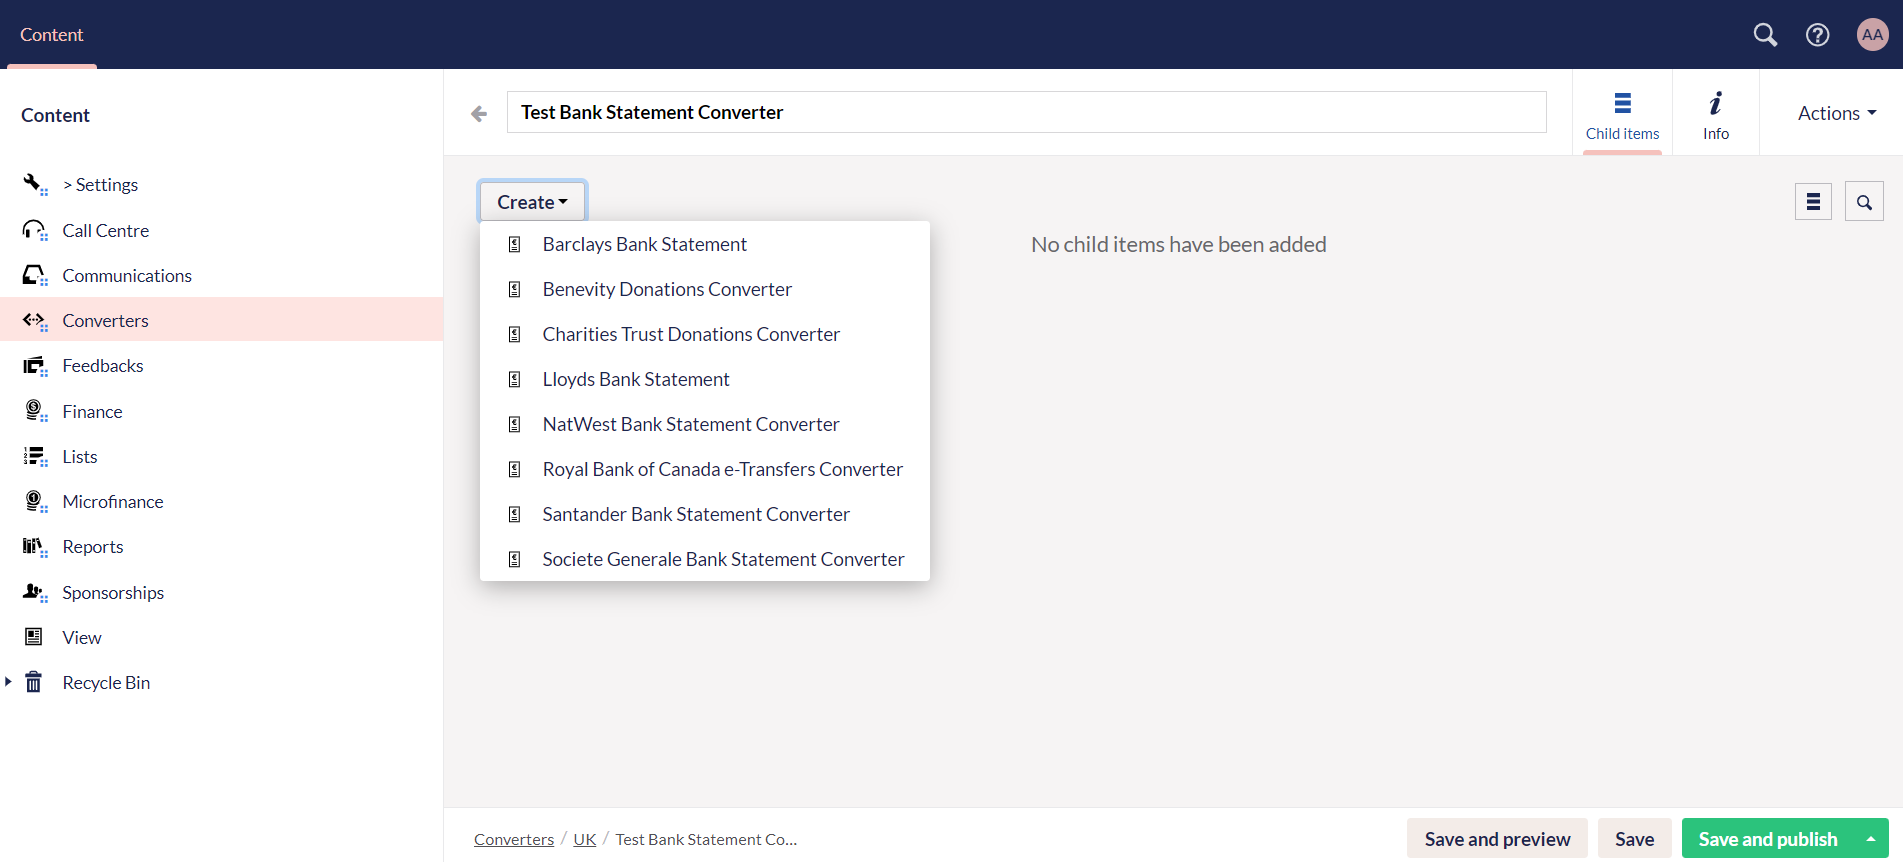Viewport: 1903px width, 862px height.
Task: Click the Recycle Bin trash icon
Action: [x=33, y=682]
